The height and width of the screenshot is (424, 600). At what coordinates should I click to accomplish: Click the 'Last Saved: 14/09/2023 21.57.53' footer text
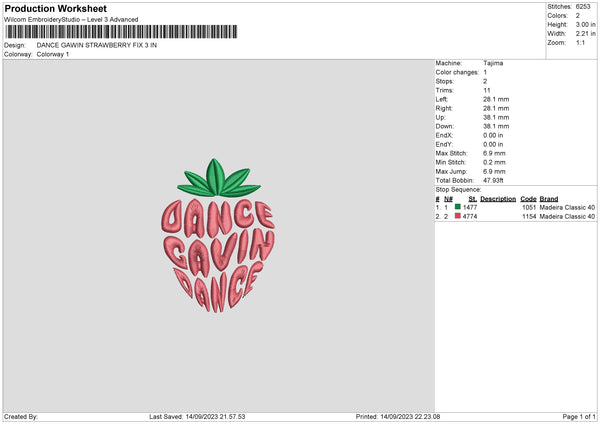(x=197, y=417)
